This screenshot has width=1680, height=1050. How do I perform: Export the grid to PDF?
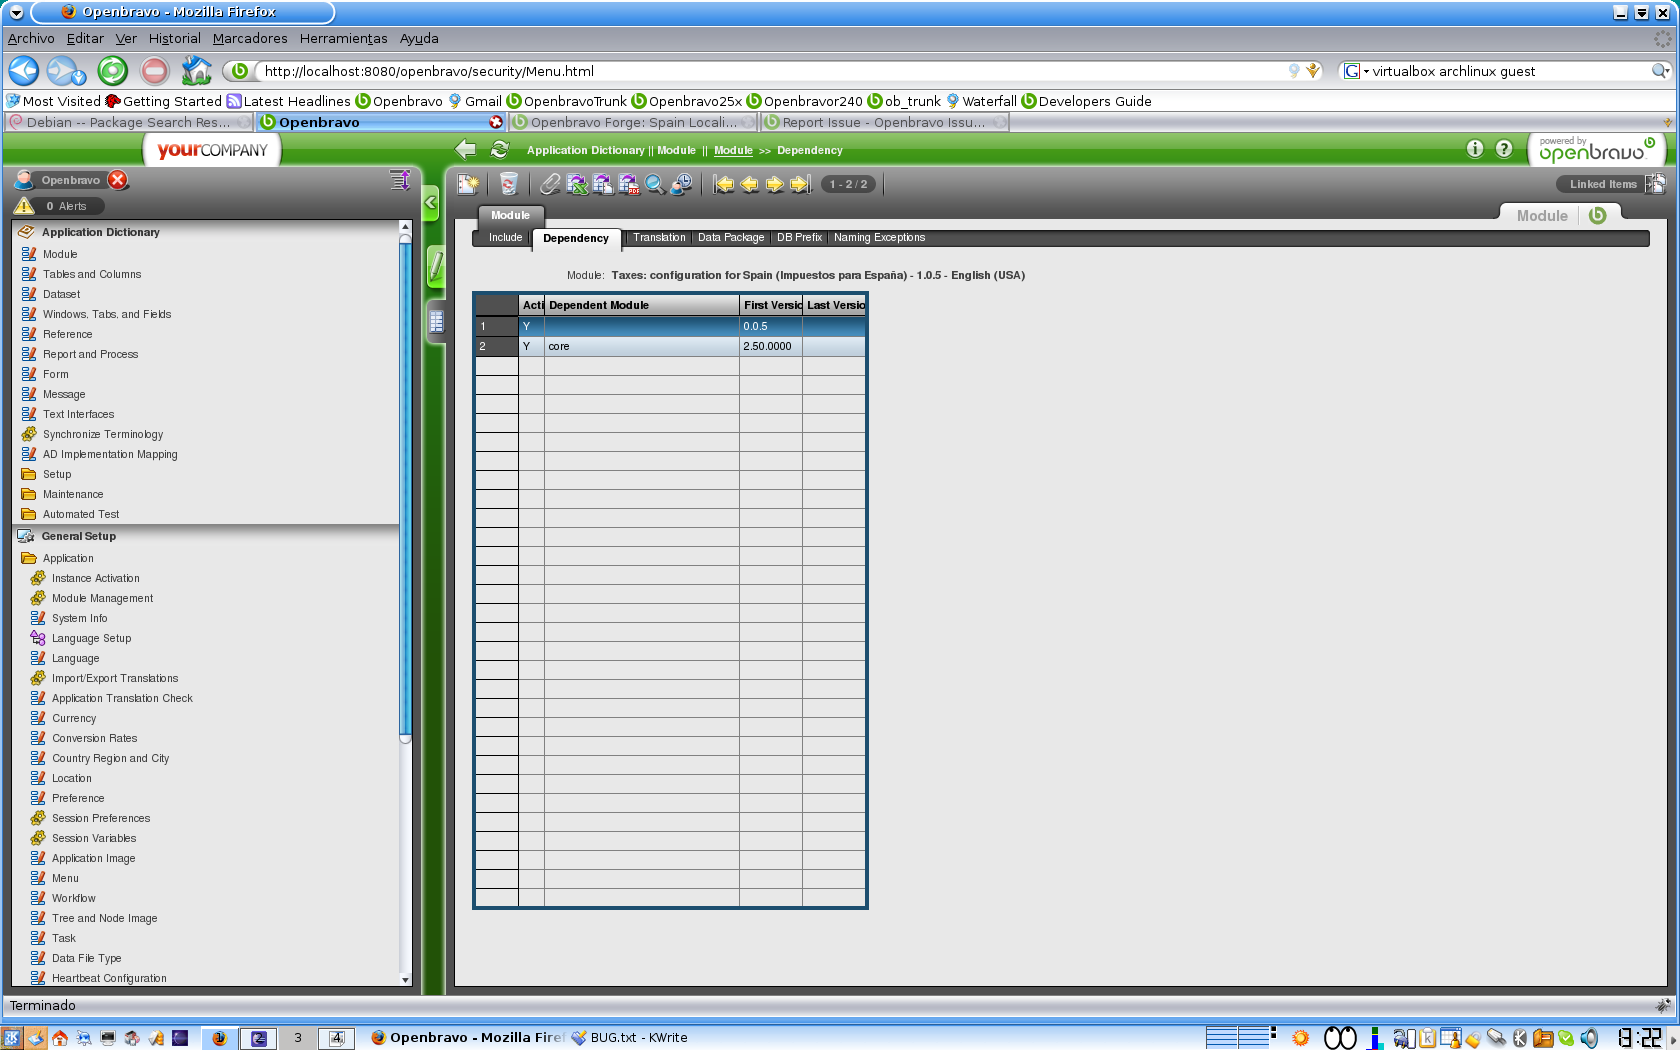click(629, 184)
